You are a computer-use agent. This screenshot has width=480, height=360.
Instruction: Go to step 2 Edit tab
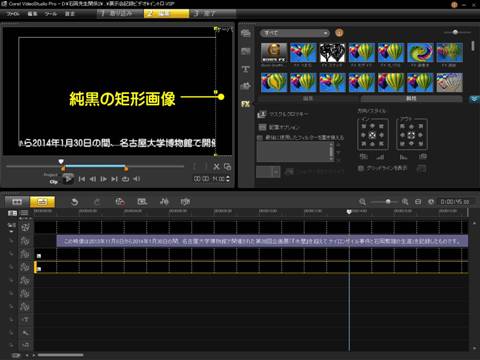(x=166, y=14)
